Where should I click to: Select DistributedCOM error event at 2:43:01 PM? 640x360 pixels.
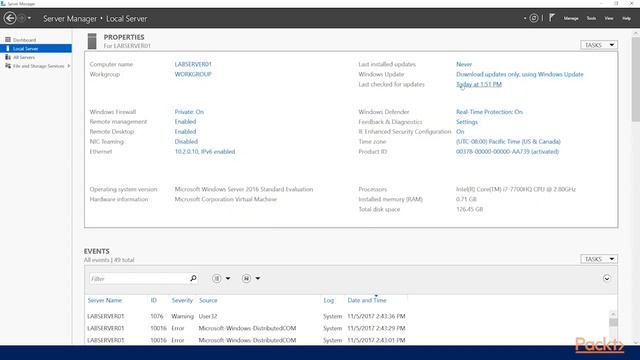click(x=246, y=340)
